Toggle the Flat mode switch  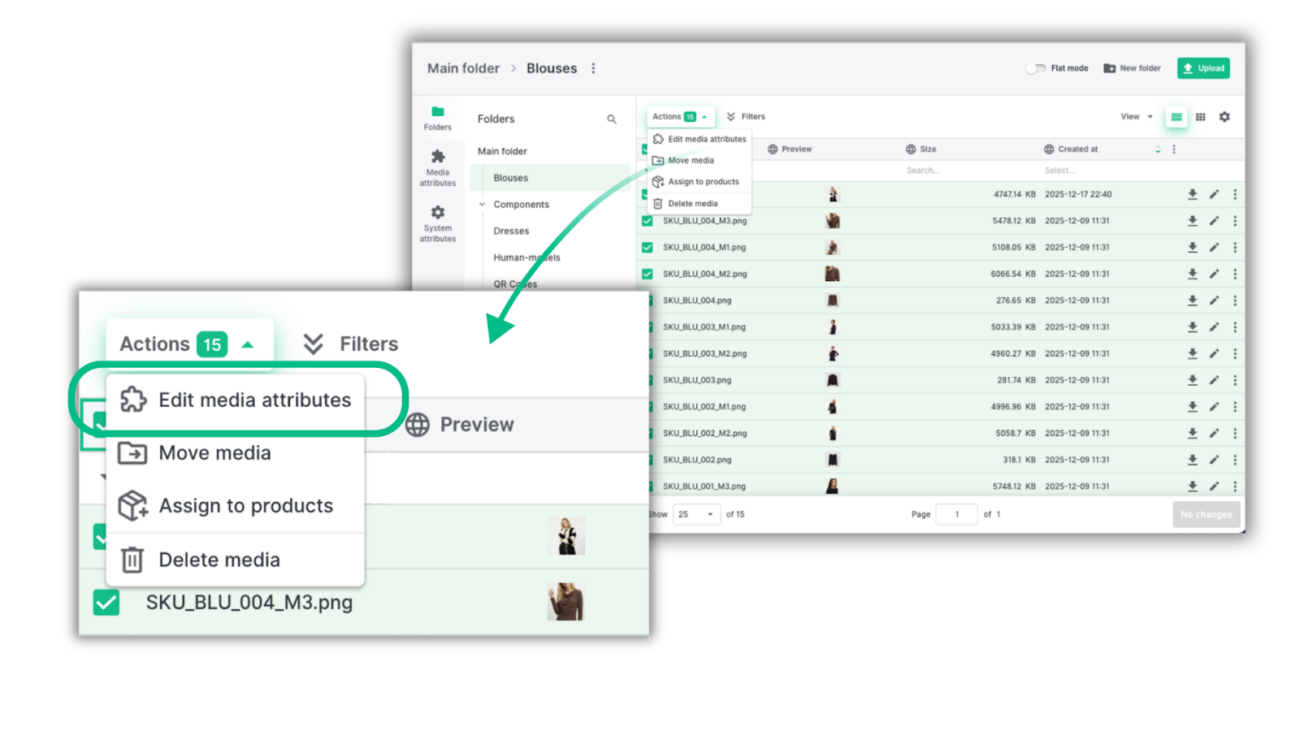pos(1035,68)
